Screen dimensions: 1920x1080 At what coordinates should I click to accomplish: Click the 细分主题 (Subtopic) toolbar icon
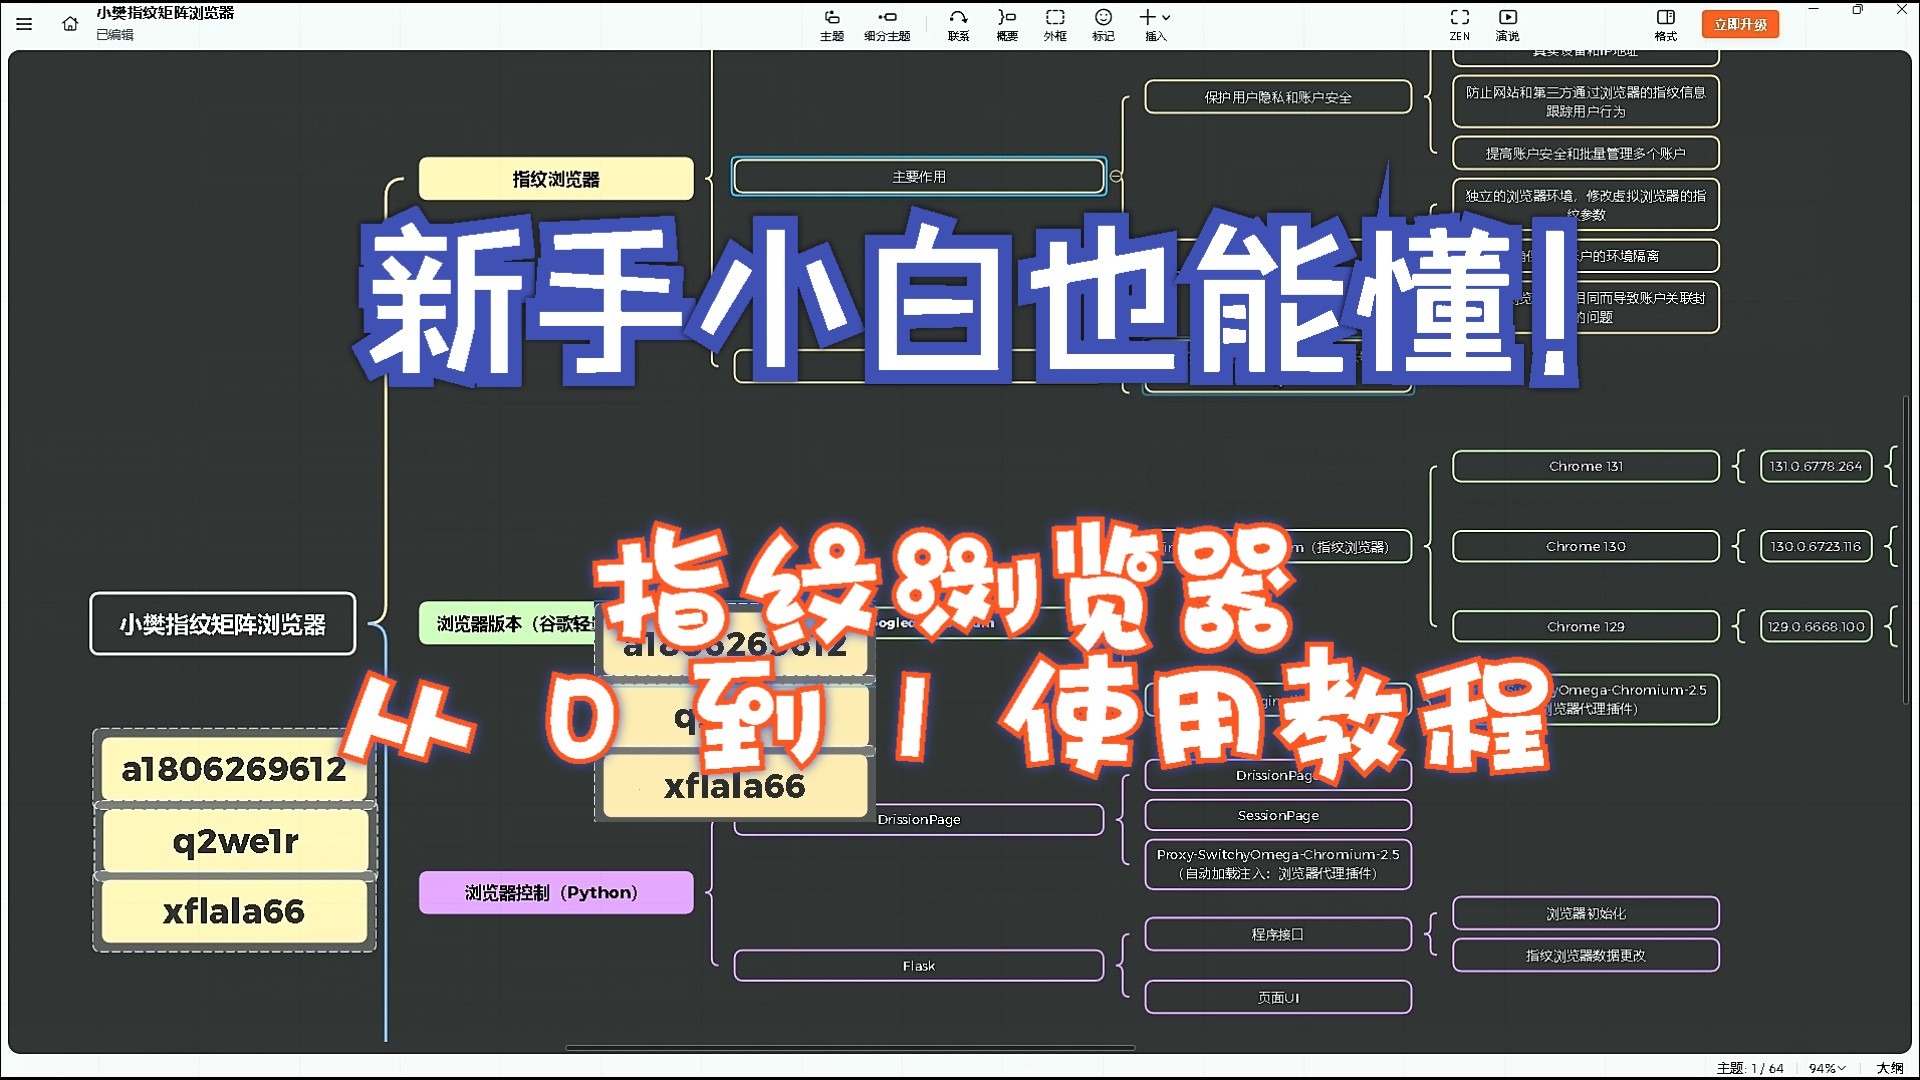(887, 24)
